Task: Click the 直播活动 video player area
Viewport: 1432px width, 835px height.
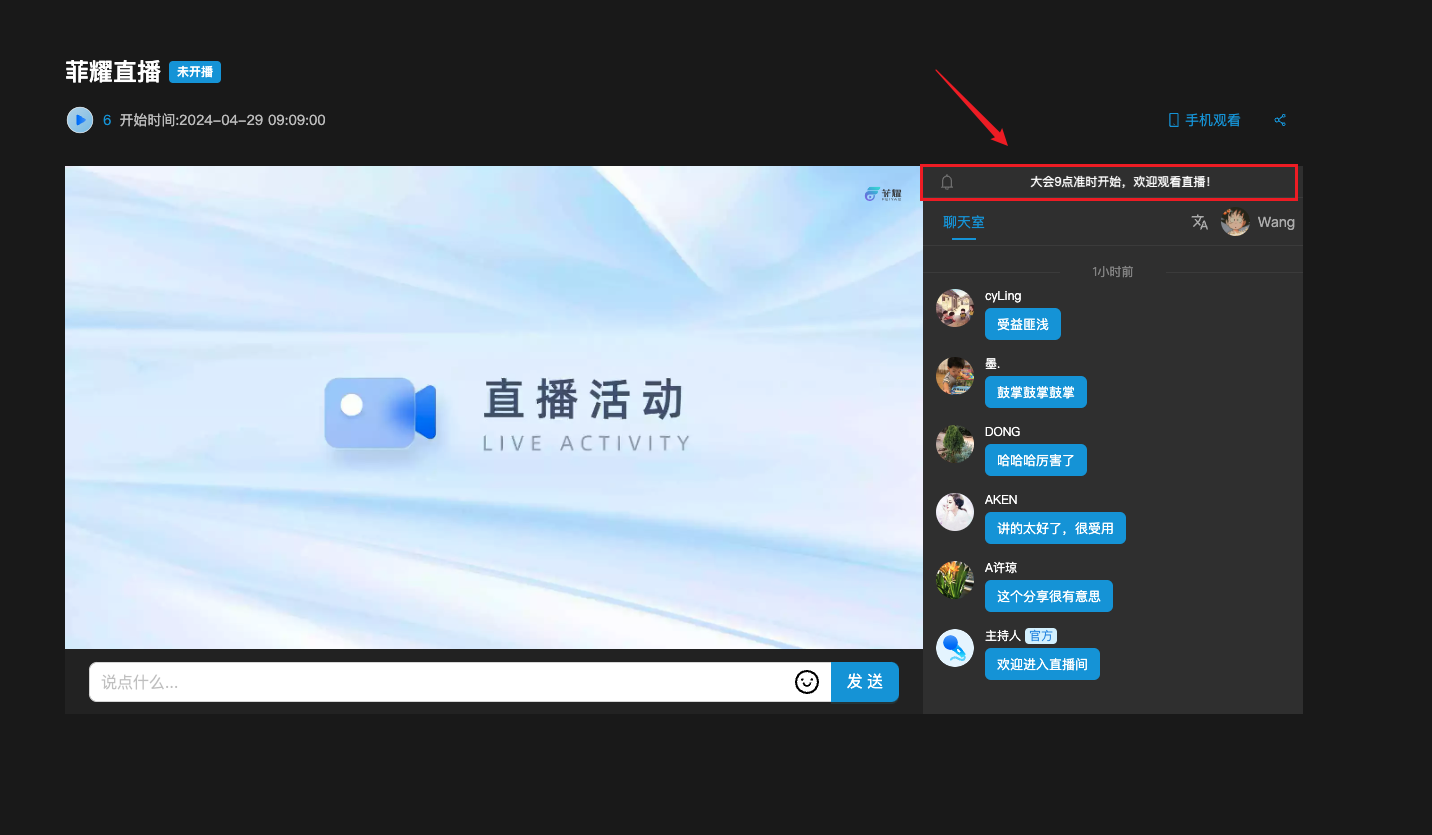Action: (x=494, y=407)
